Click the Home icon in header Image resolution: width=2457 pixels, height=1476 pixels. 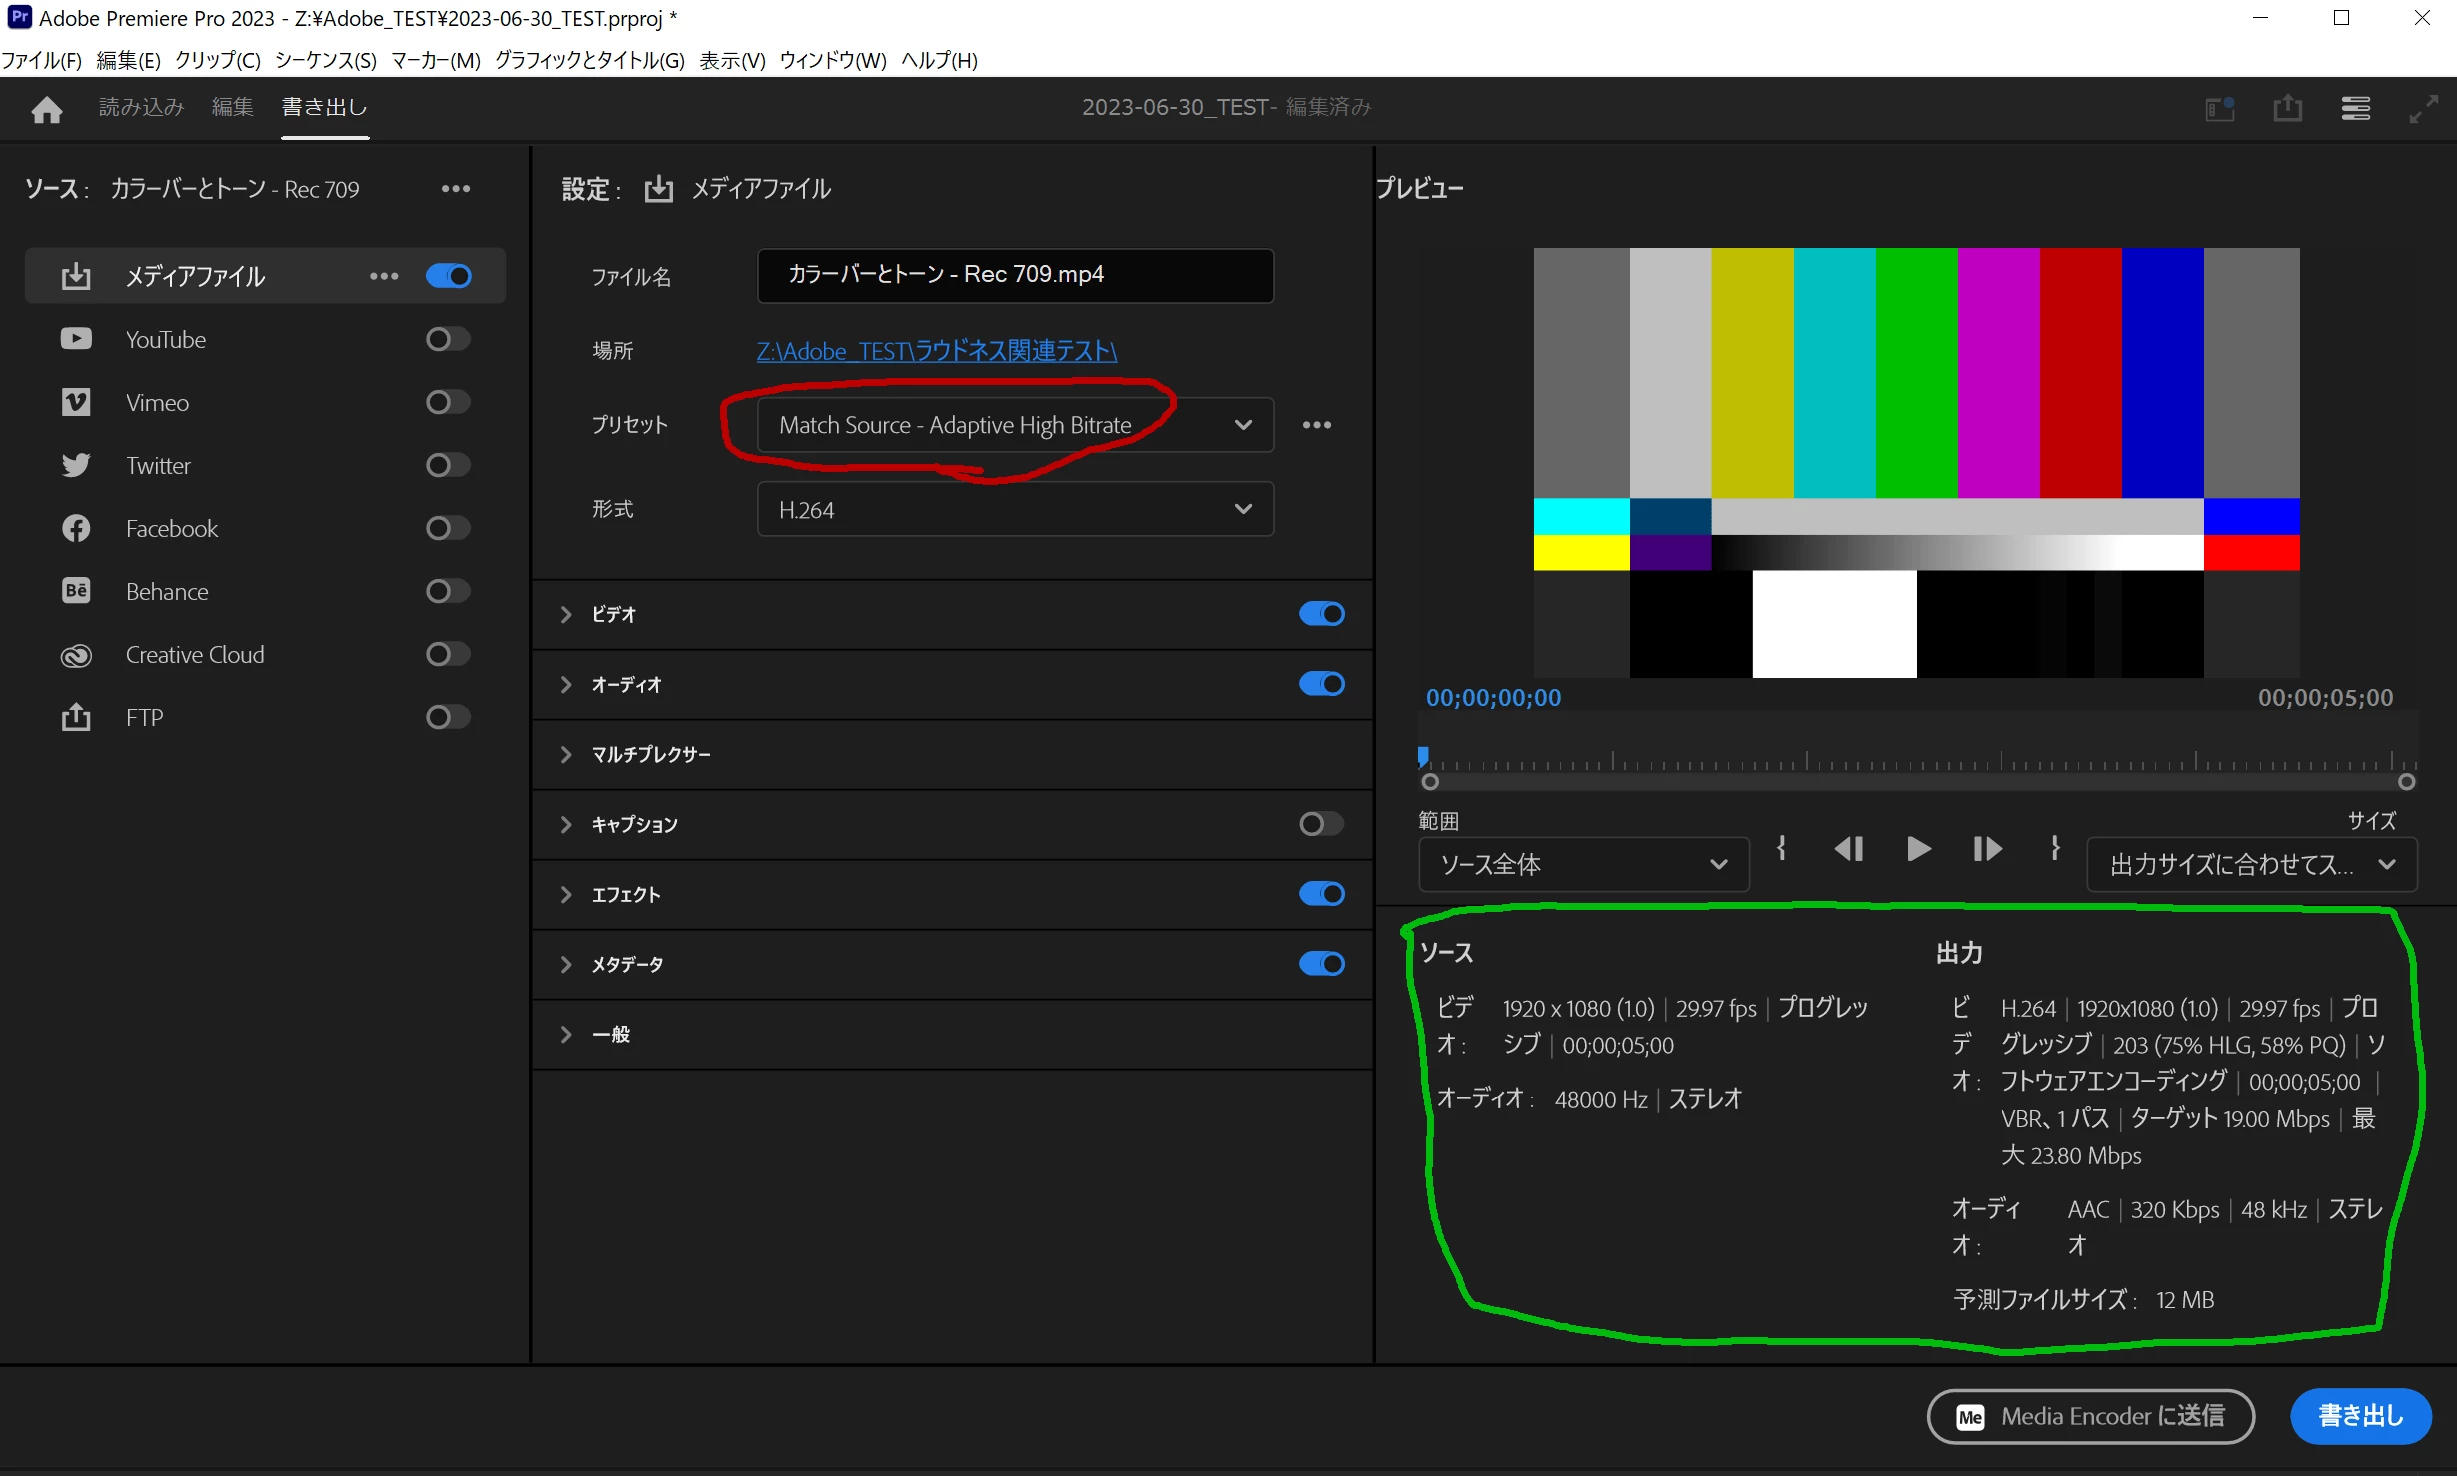pyautogui.click(x=46, y=108)
